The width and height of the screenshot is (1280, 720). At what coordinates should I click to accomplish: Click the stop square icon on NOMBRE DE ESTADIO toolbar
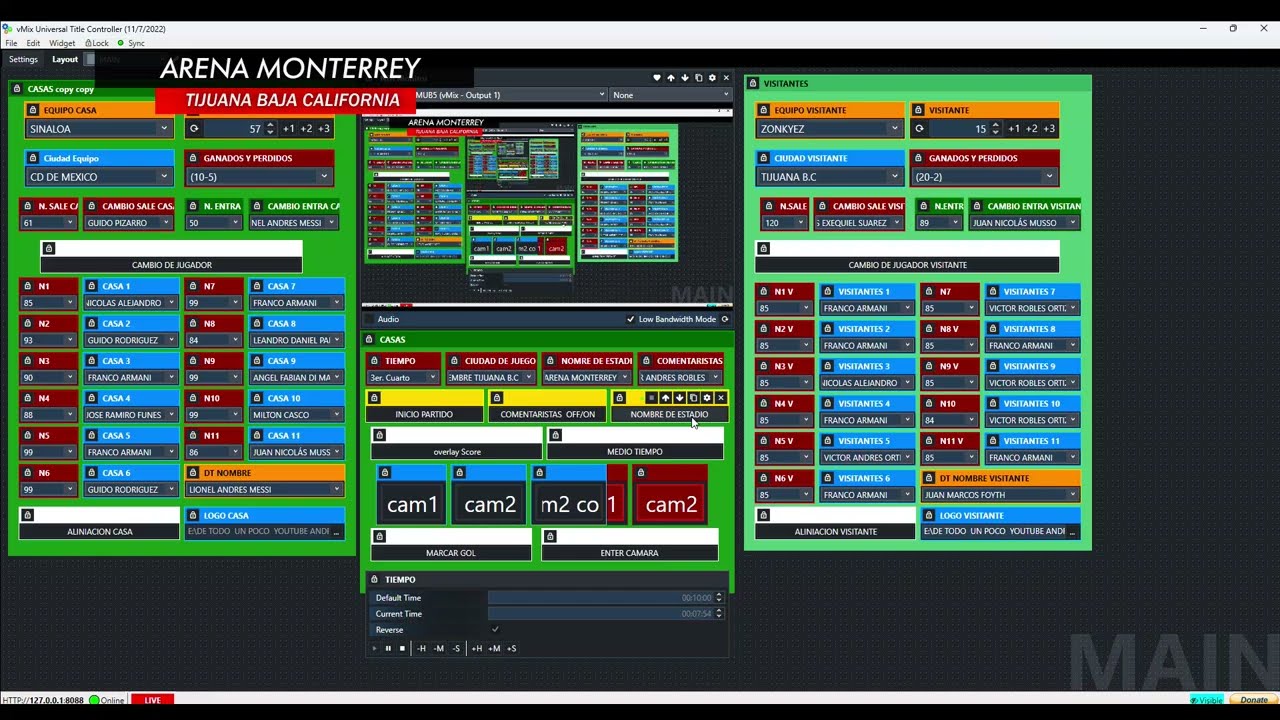651,398
